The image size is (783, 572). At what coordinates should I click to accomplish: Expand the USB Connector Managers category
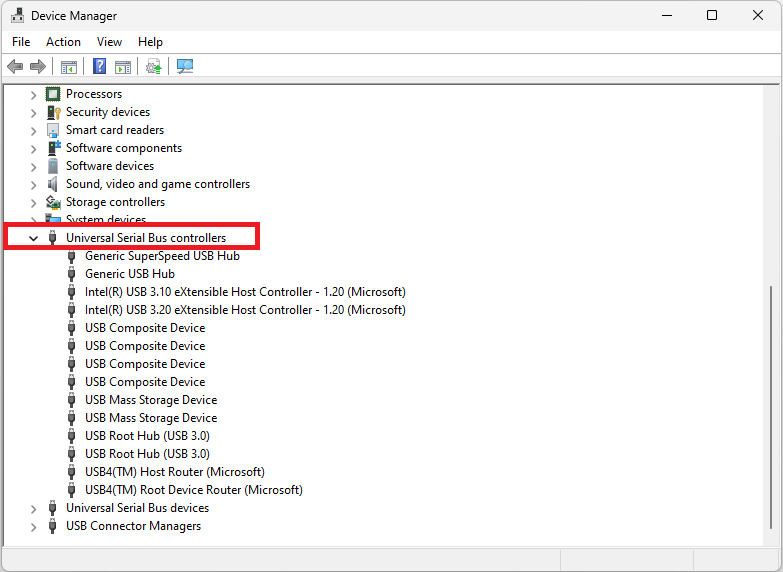pyautogui.click(x=33, y=527)
